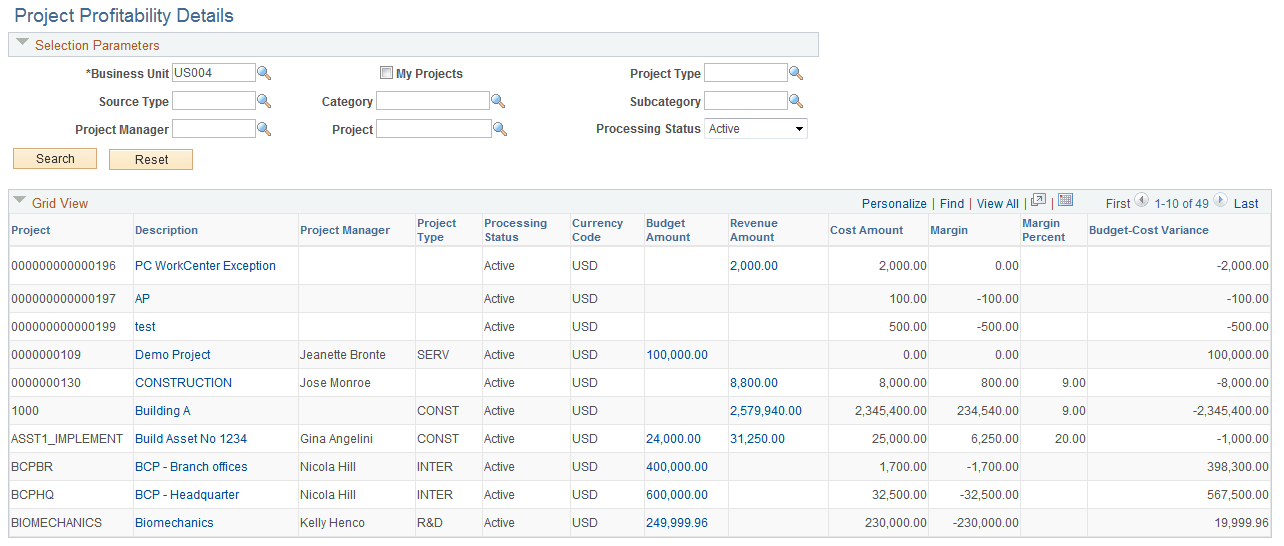The height and width of the screenshot is (546, 1284).
Task: Open the Build Asset No 1234 link
Action: 191,439
